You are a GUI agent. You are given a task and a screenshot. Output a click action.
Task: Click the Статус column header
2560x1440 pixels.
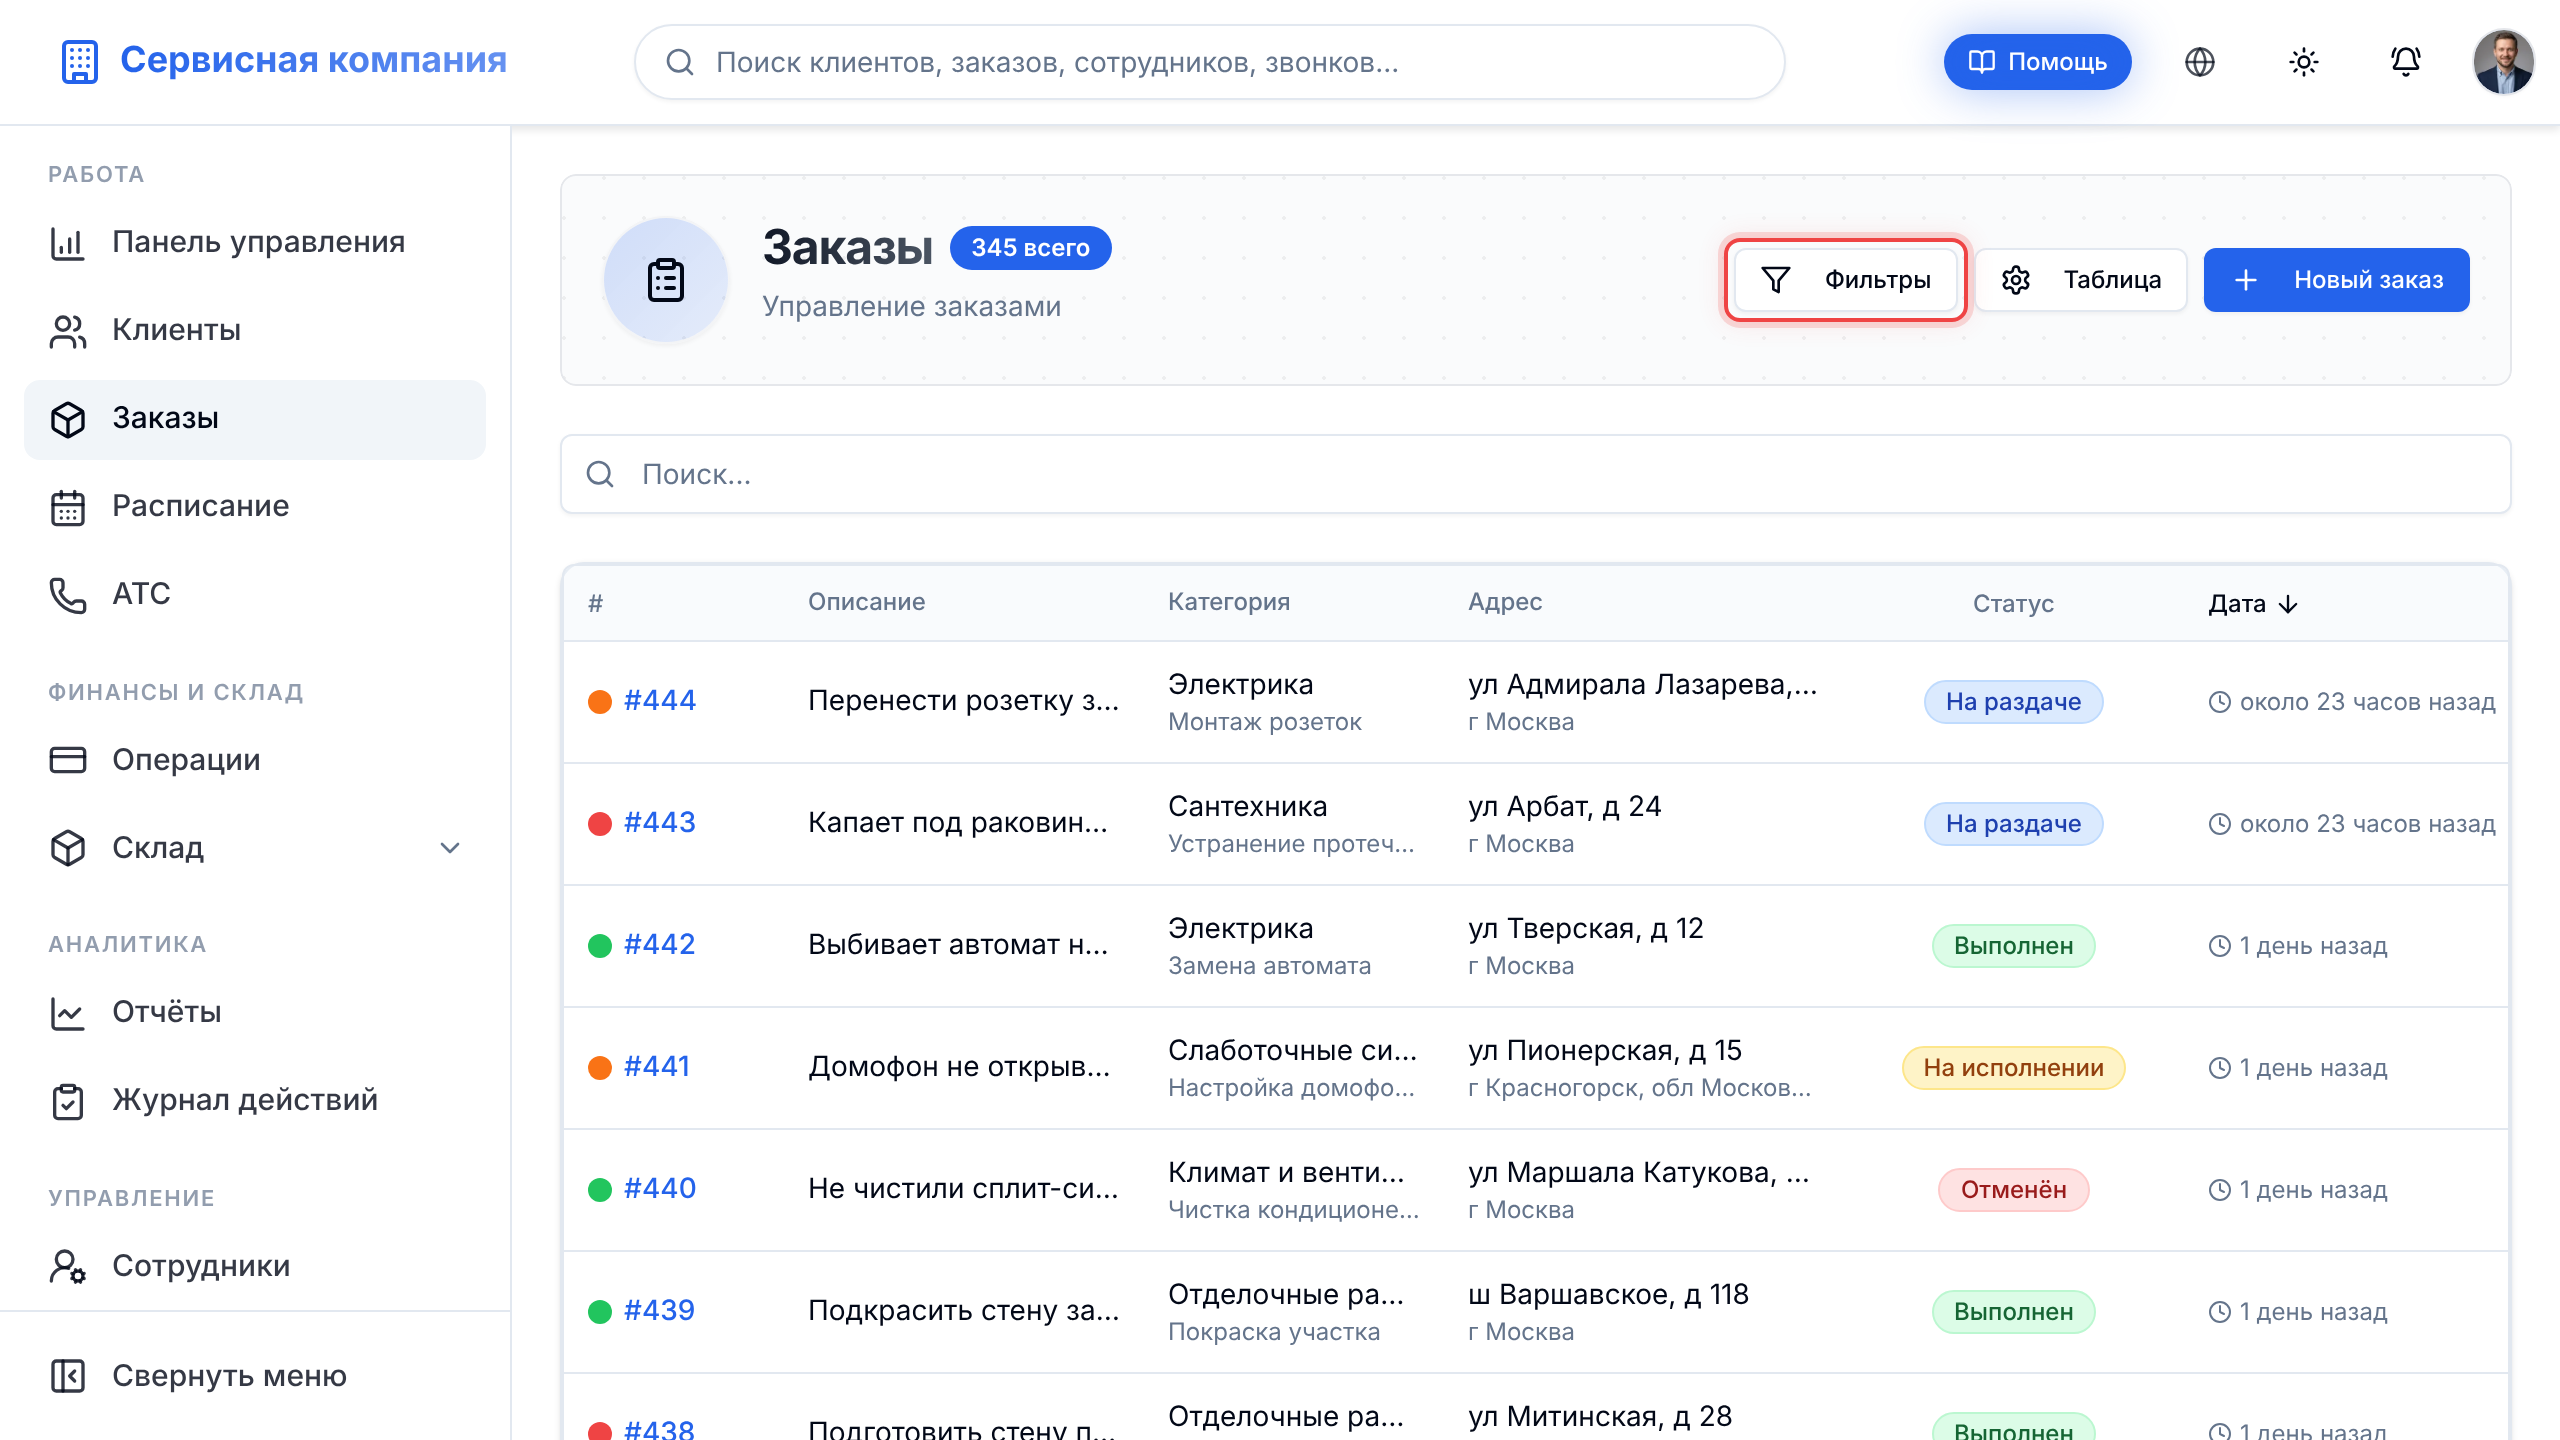point(2013,604)
